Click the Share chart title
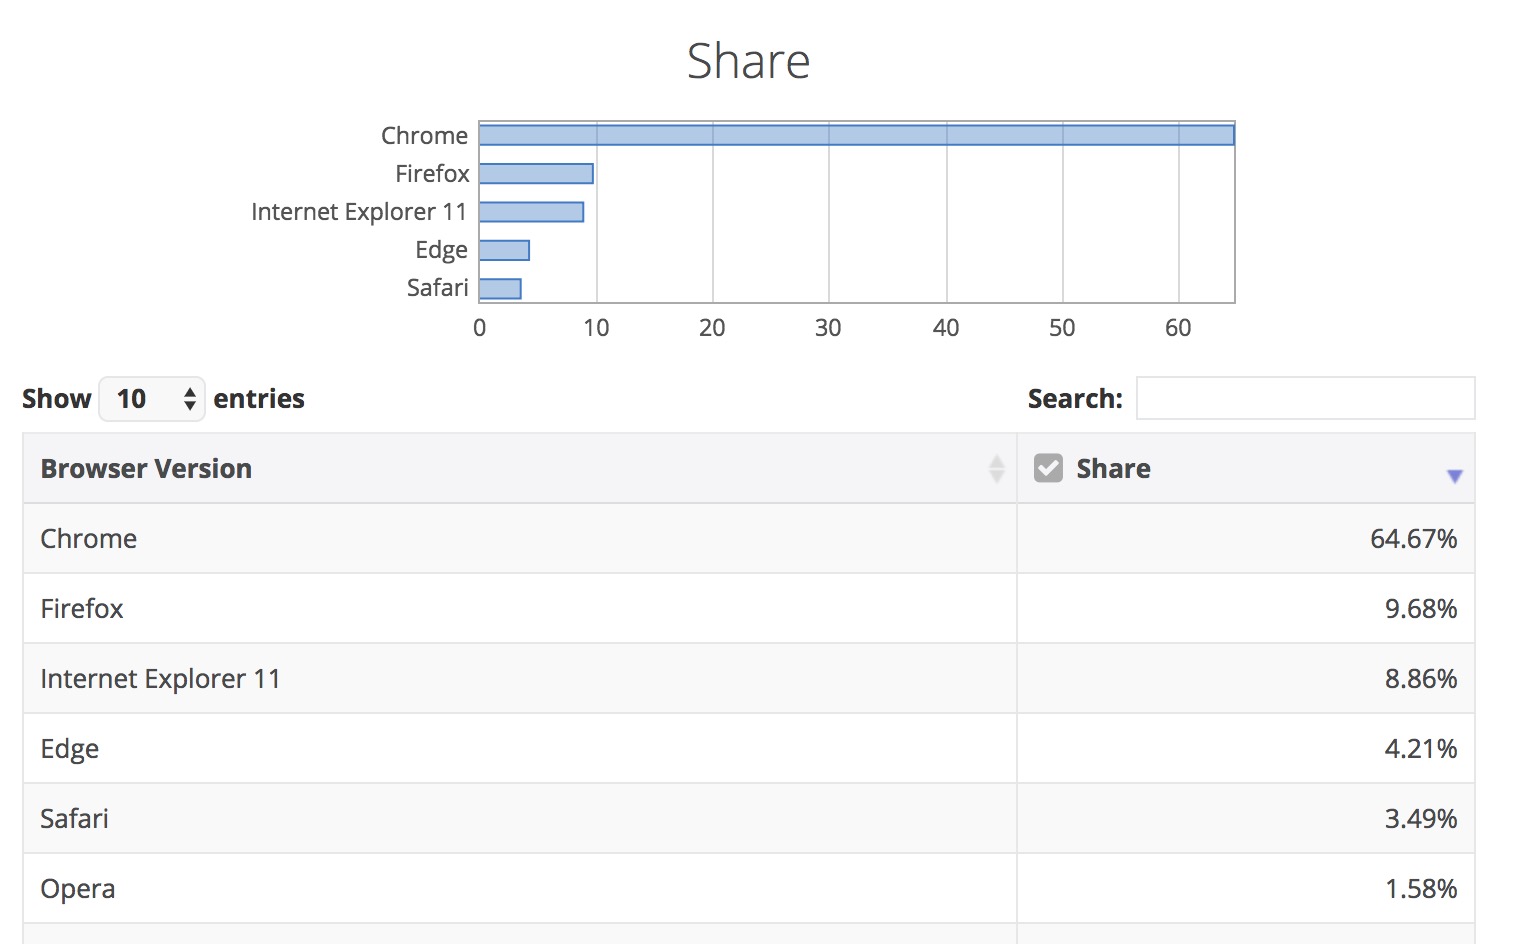 [x=748, y=61]
